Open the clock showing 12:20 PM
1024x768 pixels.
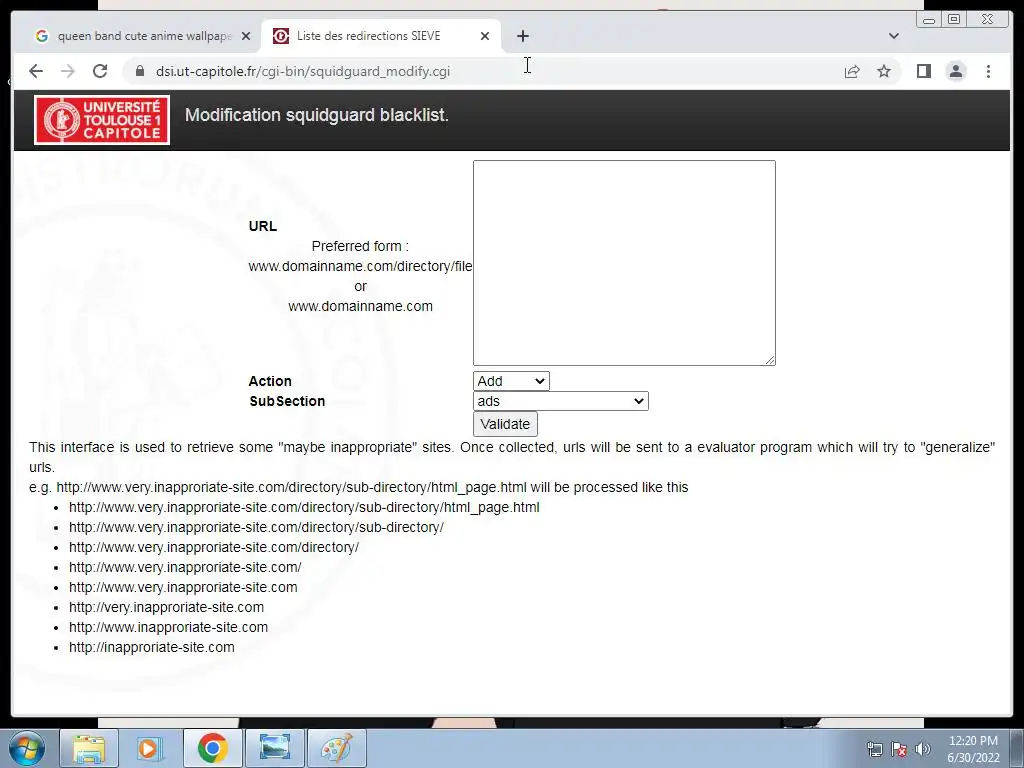[973, 749]
